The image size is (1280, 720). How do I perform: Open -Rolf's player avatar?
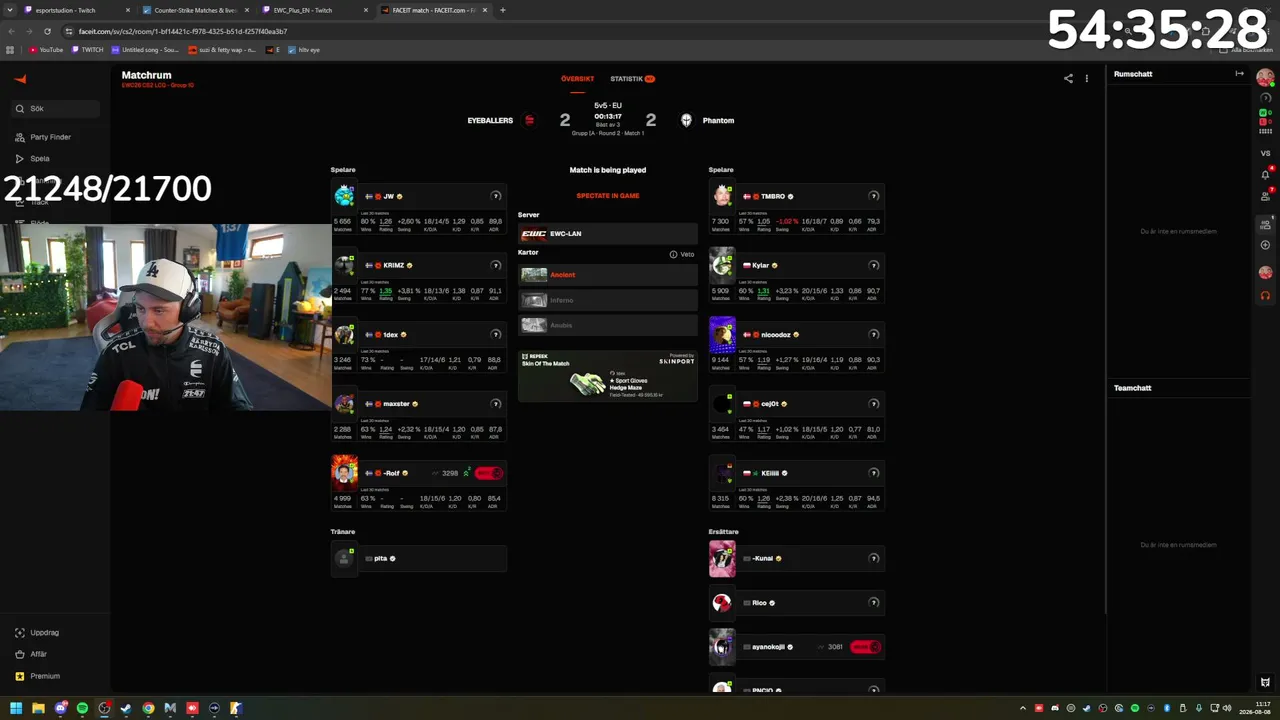[x=344, y=473]
